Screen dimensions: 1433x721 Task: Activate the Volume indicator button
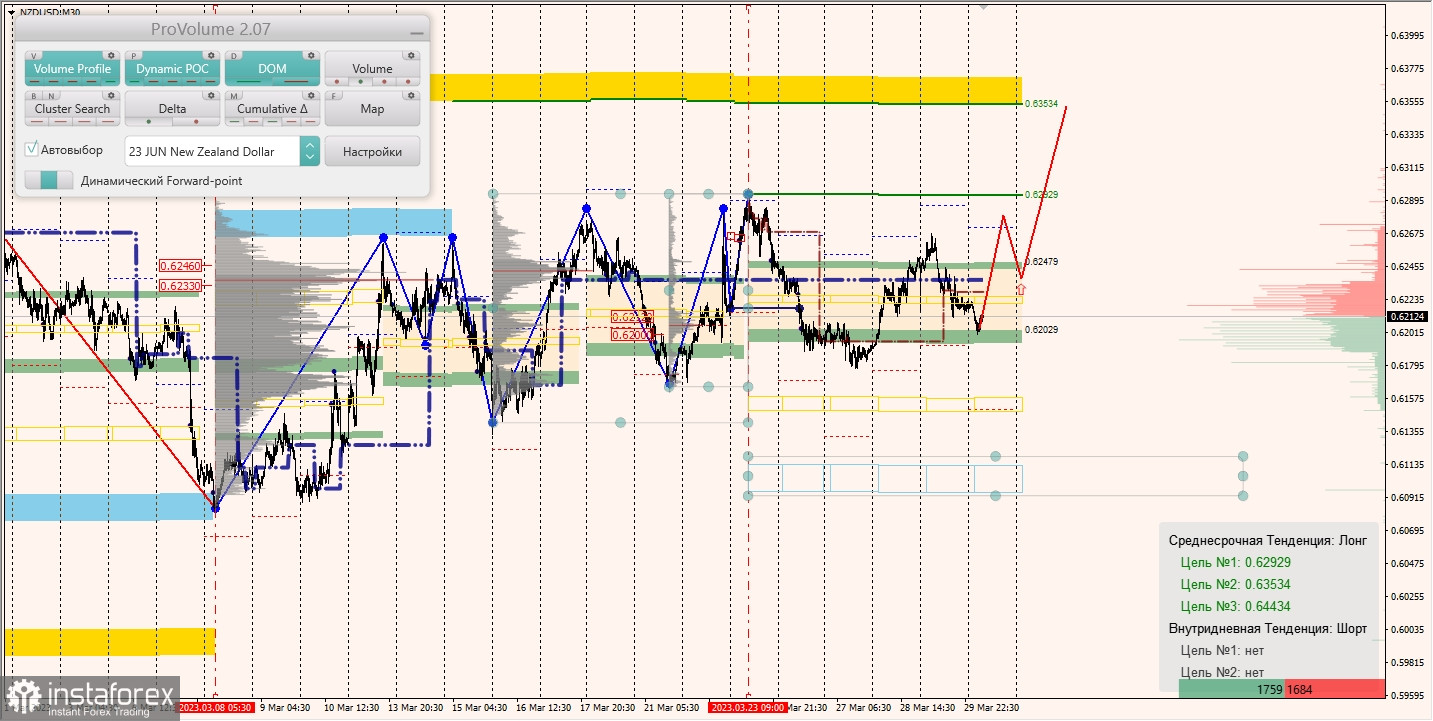coord(372,69)
